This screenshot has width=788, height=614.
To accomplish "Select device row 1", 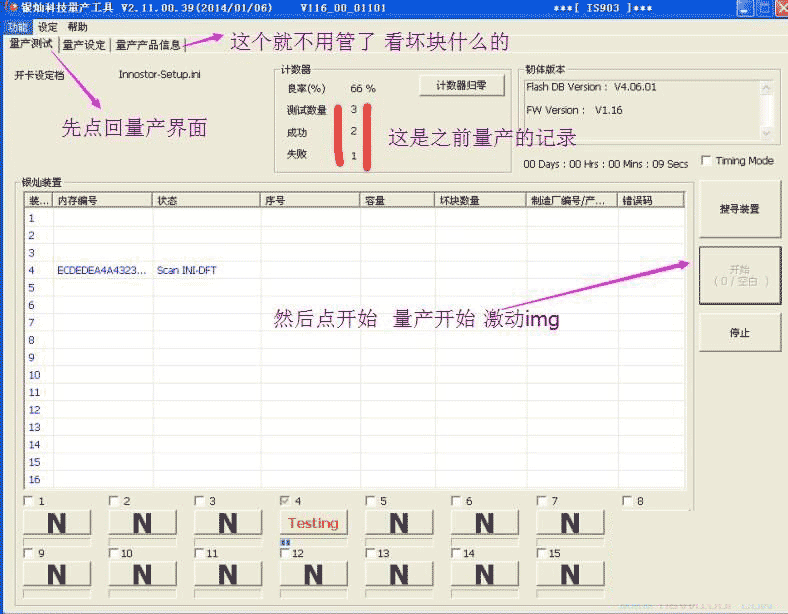I will (354, 218).
